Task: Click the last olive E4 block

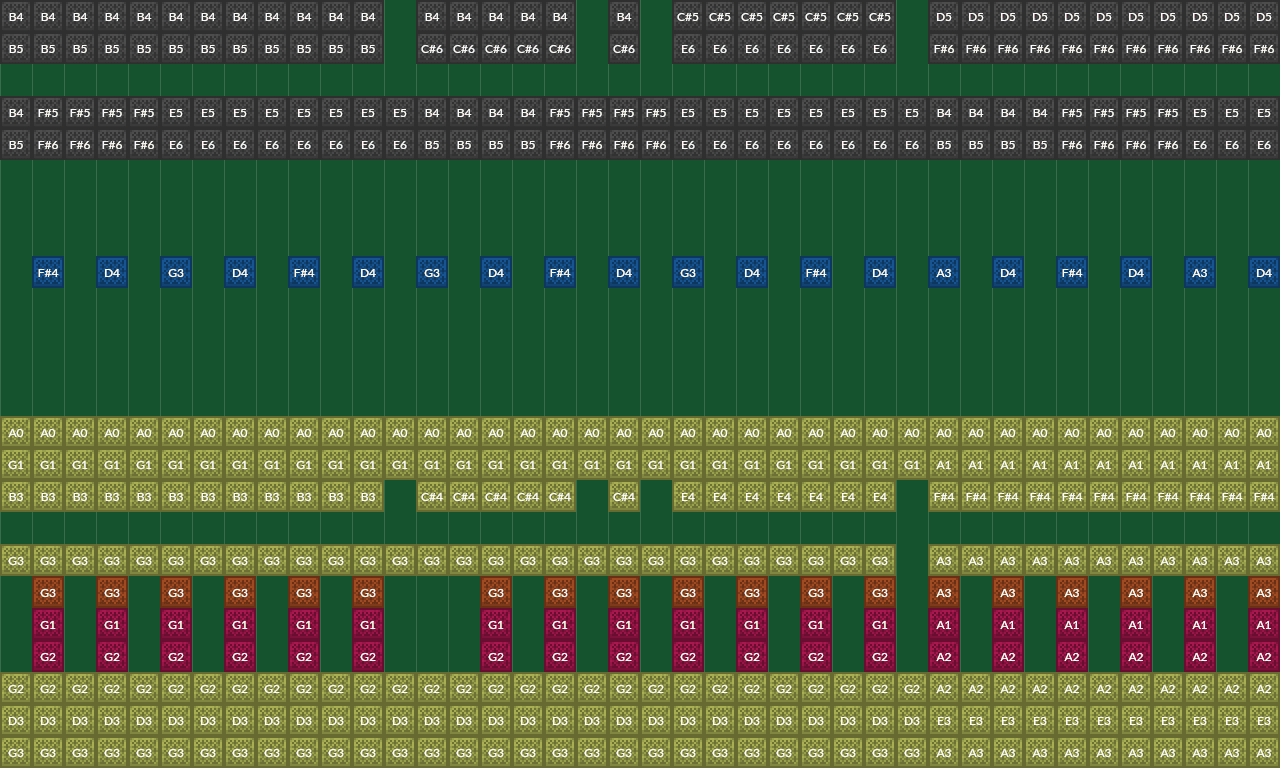Action: coord(880,497)
